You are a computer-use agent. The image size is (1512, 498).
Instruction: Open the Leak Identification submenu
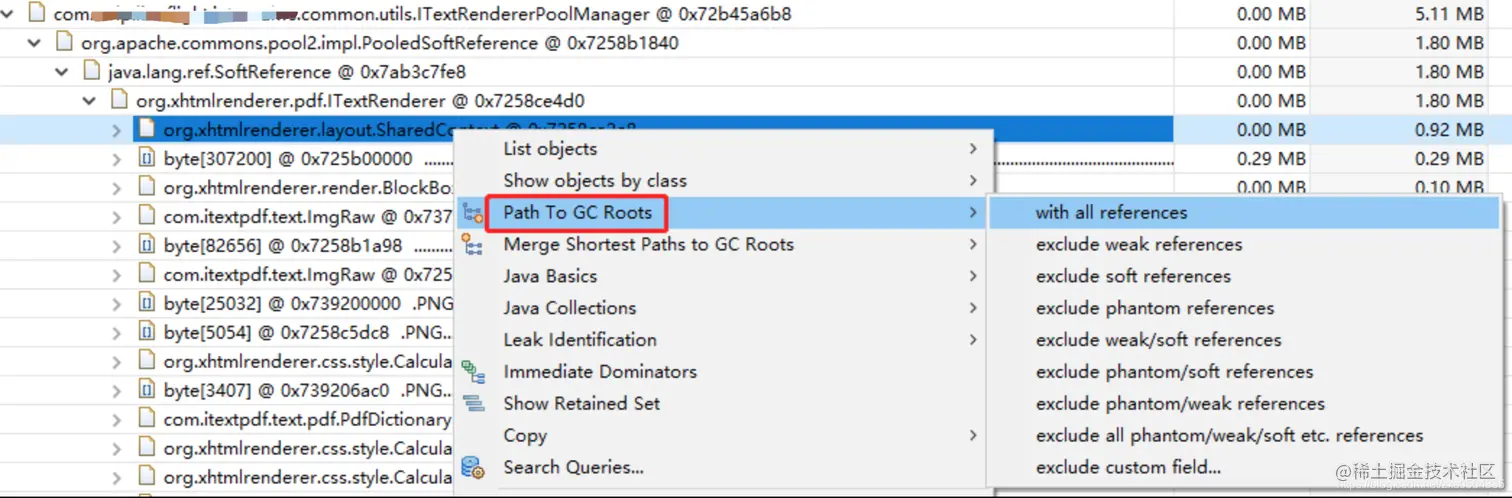click(737, 340)
